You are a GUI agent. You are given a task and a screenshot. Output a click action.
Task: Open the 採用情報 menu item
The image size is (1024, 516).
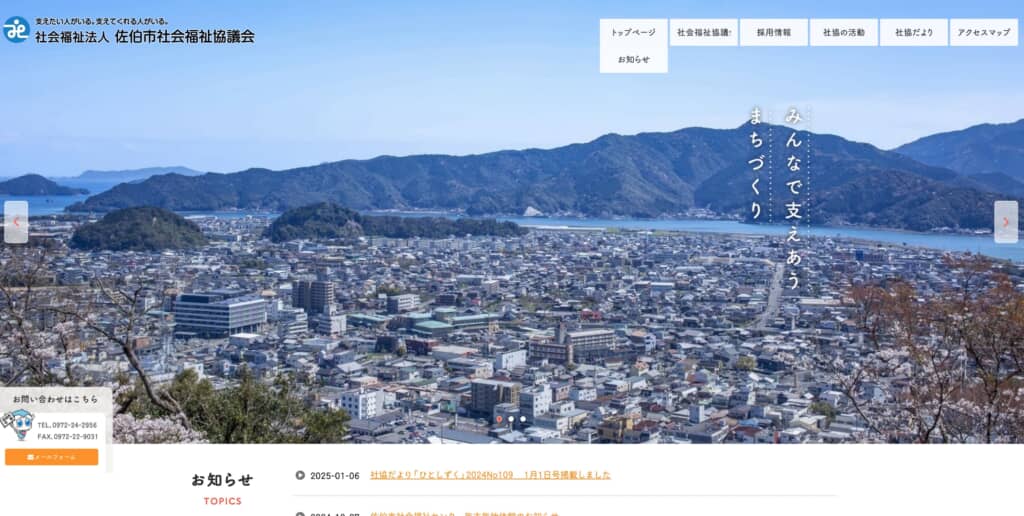point(774,32)
